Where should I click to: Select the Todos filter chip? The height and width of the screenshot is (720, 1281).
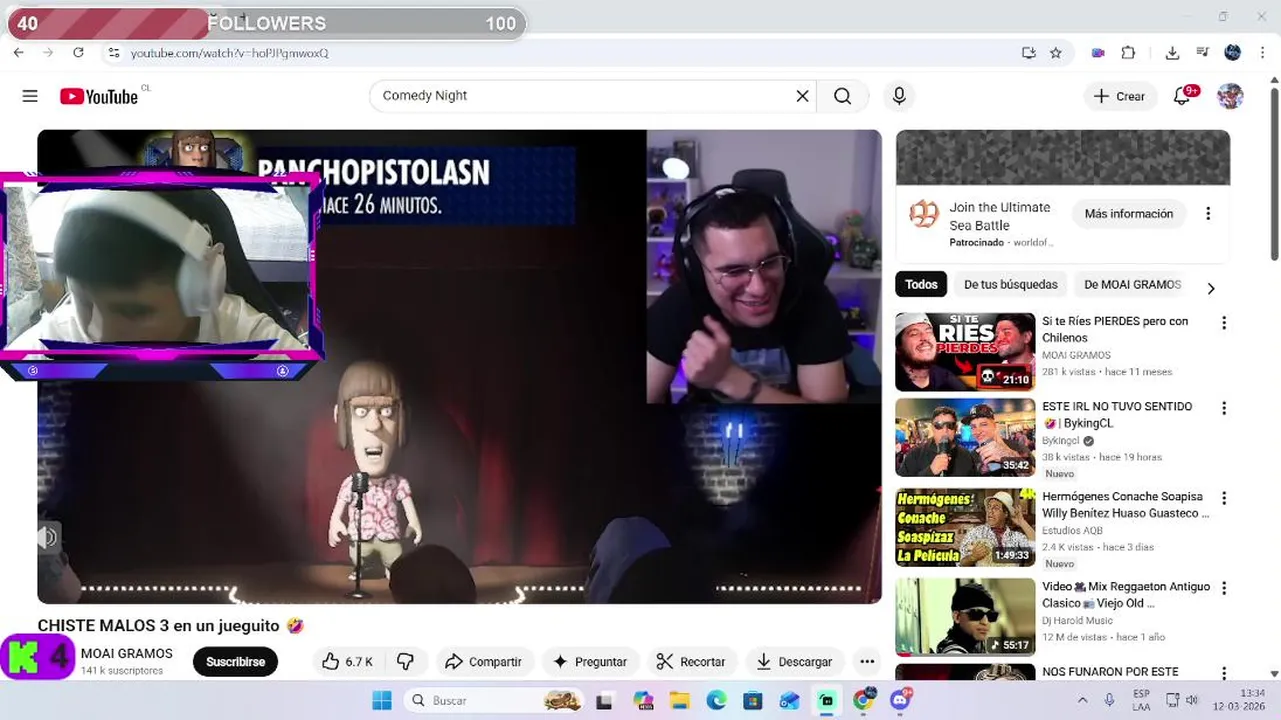point(921,285)
